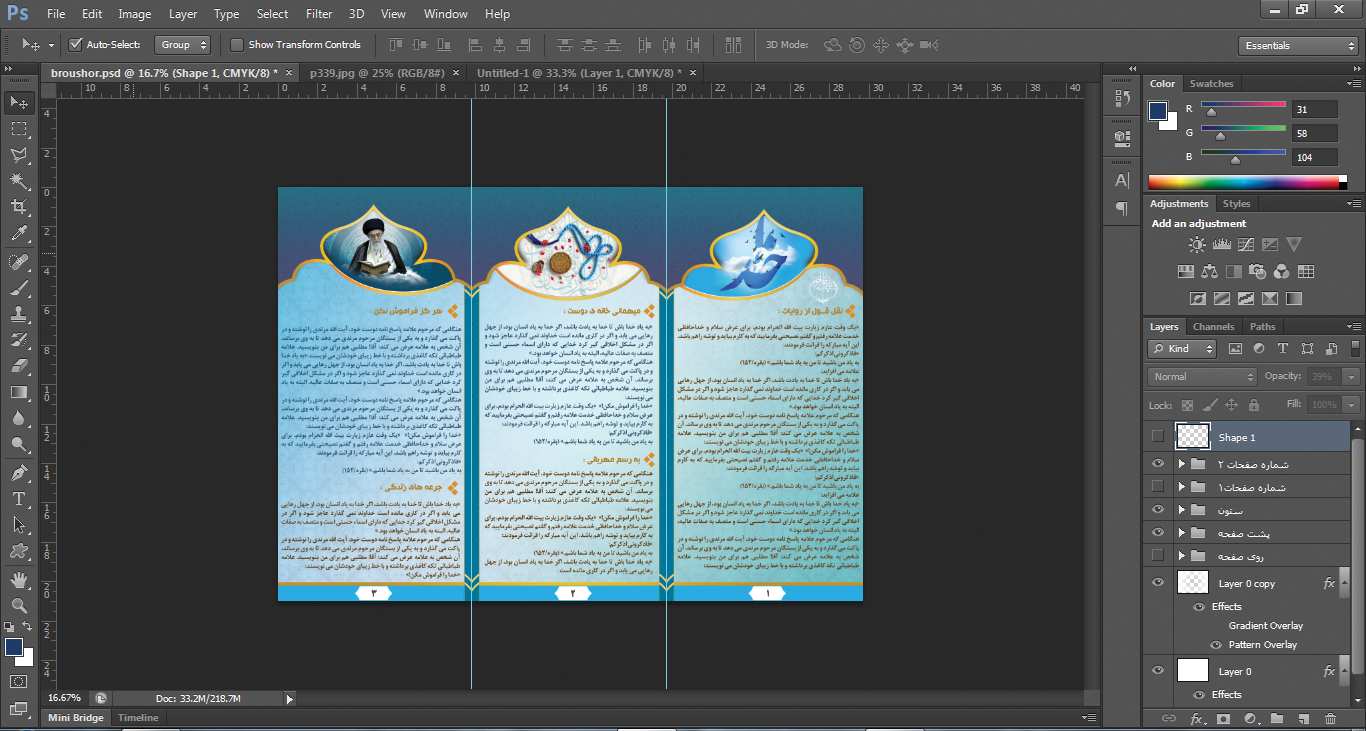Viewport: 1366px width, 731px height.
Task: Show the Shape 1 layer
Action: (1158, 437)
